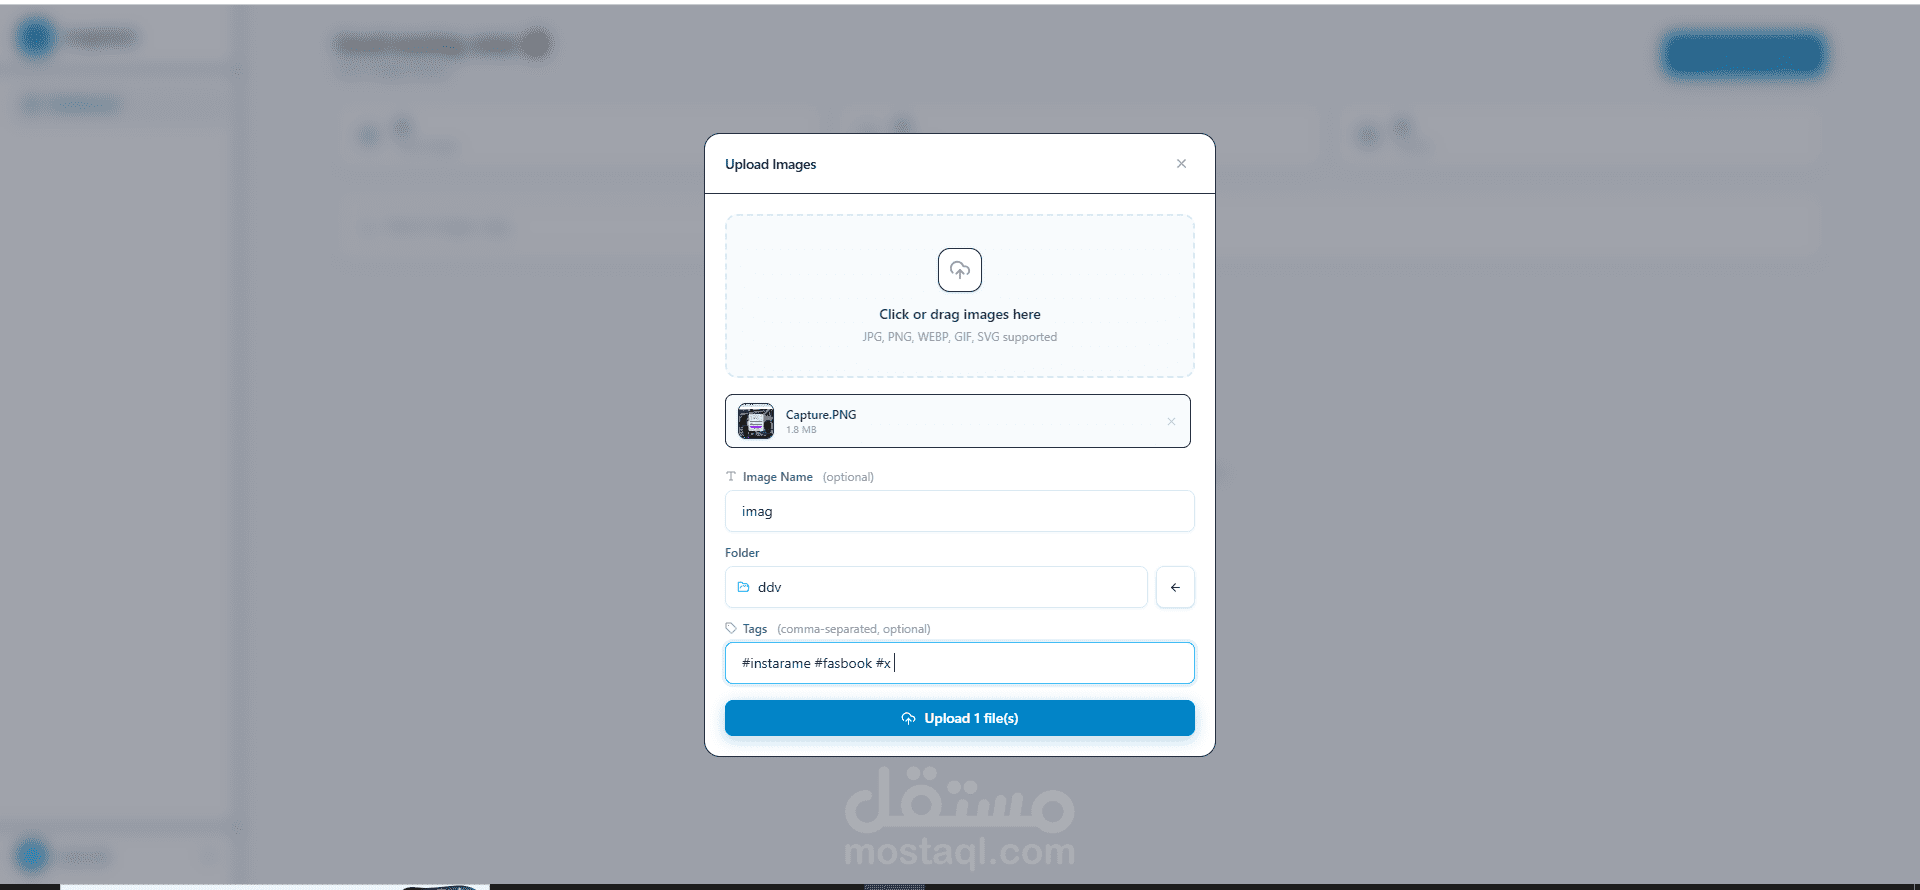The width and height of the screenshot is (1920, 890).
Task: Select the Capture.PNG file name
Action: click(821, 414)
